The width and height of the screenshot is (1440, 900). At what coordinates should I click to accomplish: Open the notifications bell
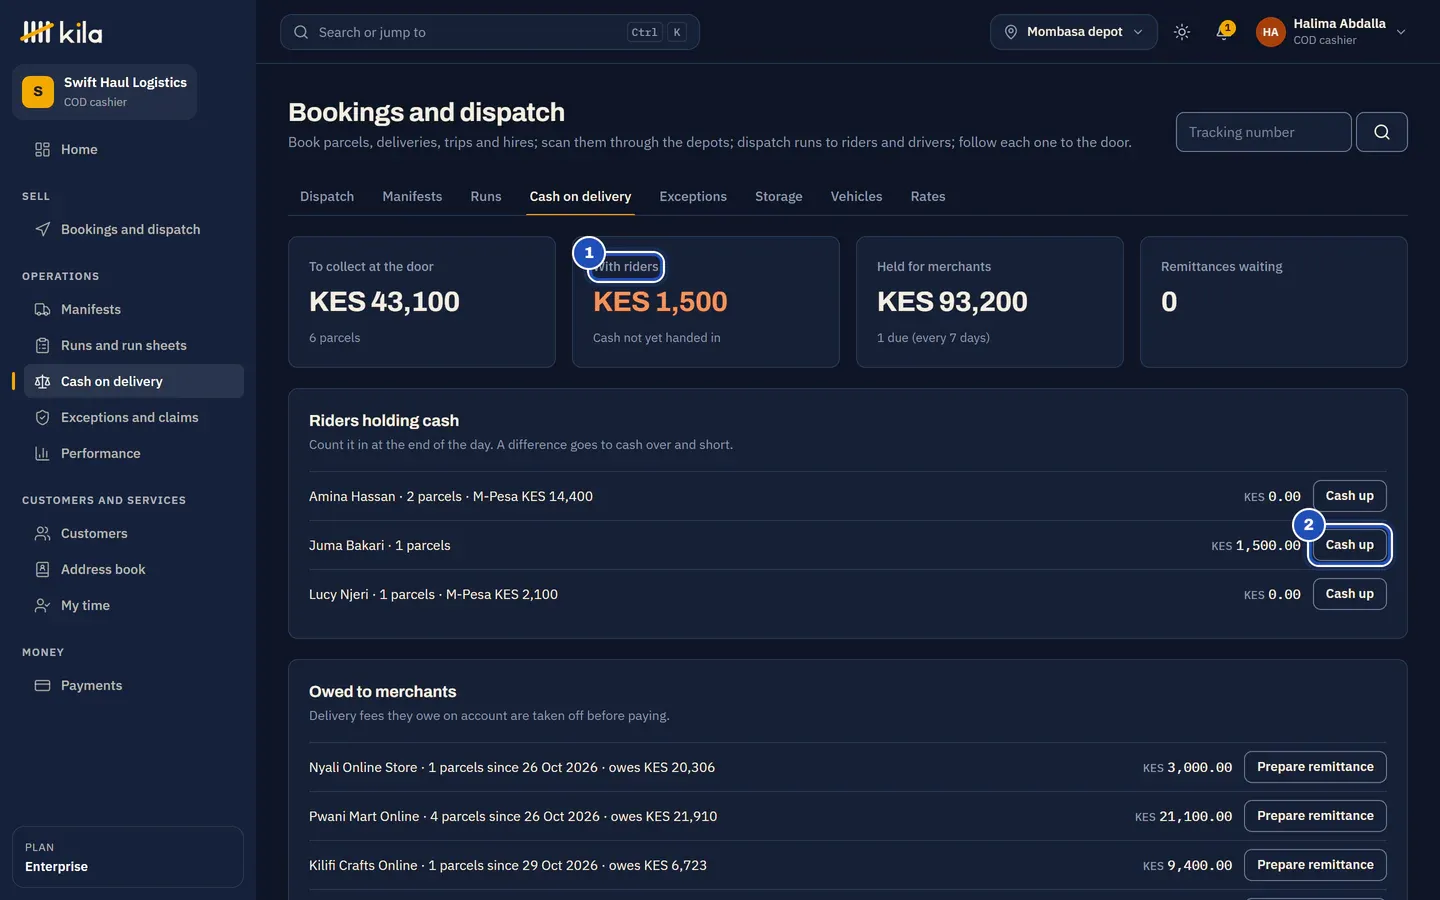(x=1223, y=32)
